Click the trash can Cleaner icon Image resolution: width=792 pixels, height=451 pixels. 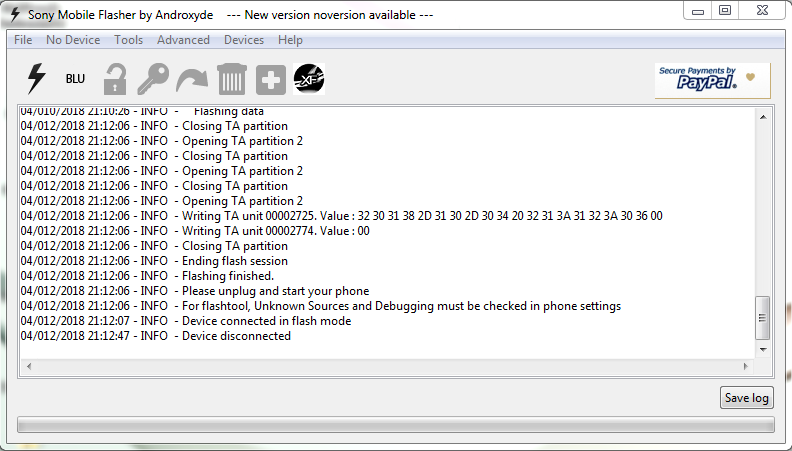point(232,79)
